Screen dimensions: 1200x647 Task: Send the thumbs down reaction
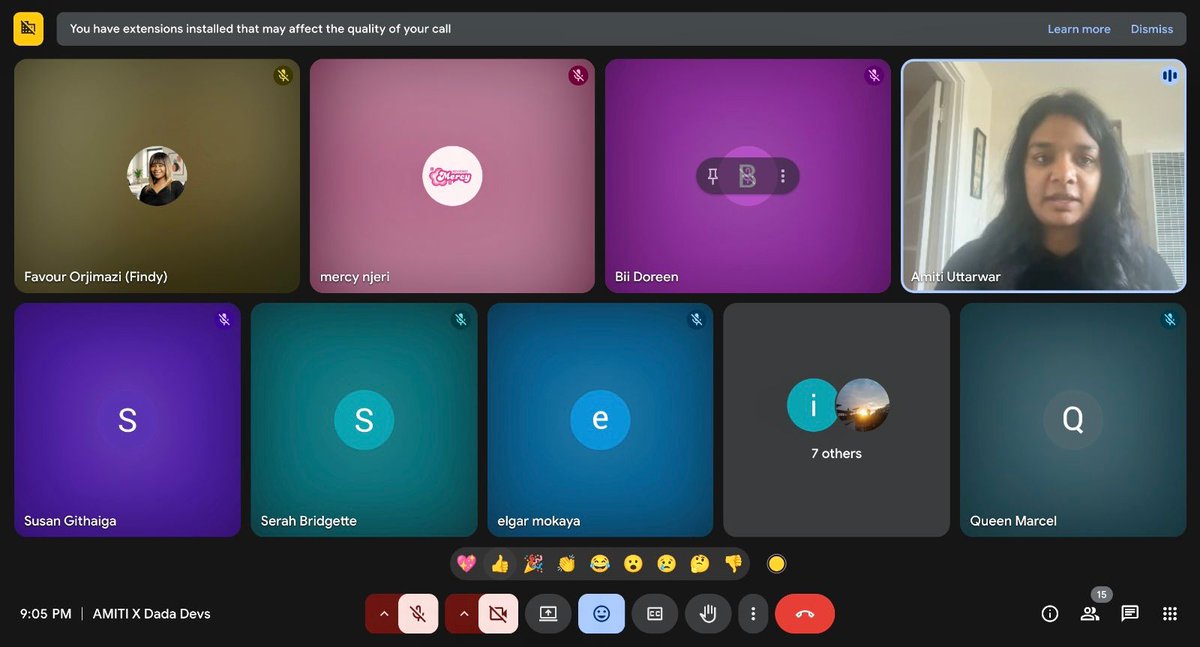coord(733,564)
